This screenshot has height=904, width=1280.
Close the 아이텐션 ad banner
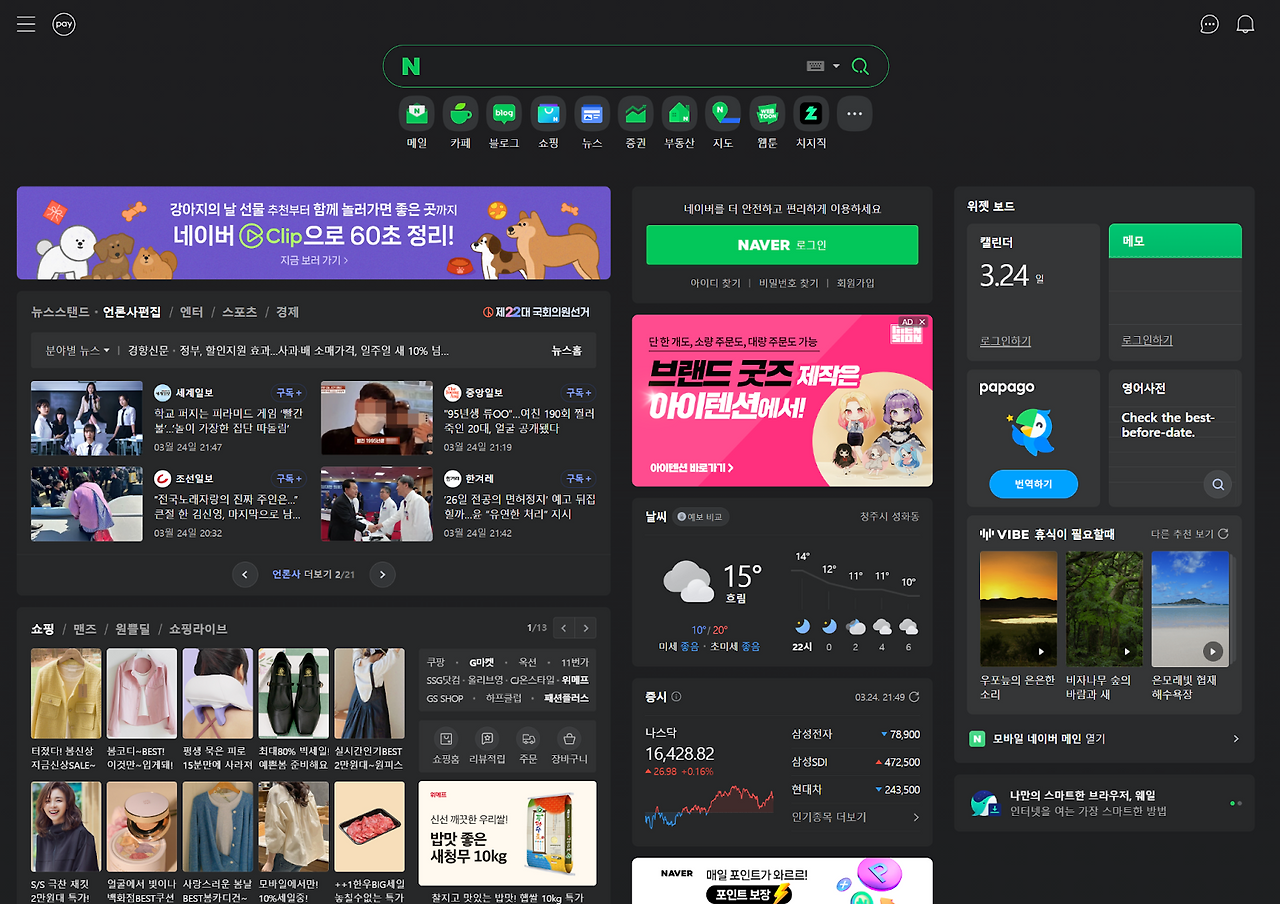click(x=923, y=322)
